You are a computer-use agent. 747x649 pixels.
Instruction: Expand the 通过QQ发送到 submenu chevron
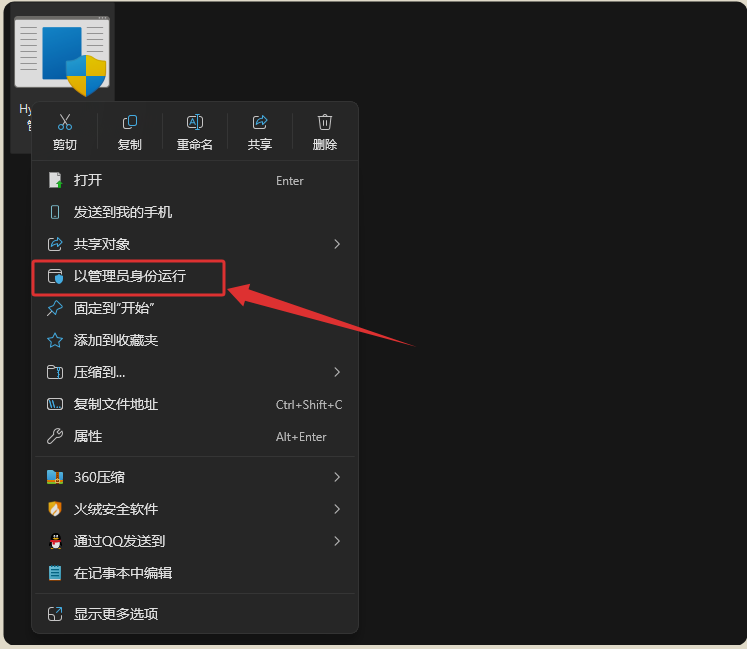tap(337, 541)
